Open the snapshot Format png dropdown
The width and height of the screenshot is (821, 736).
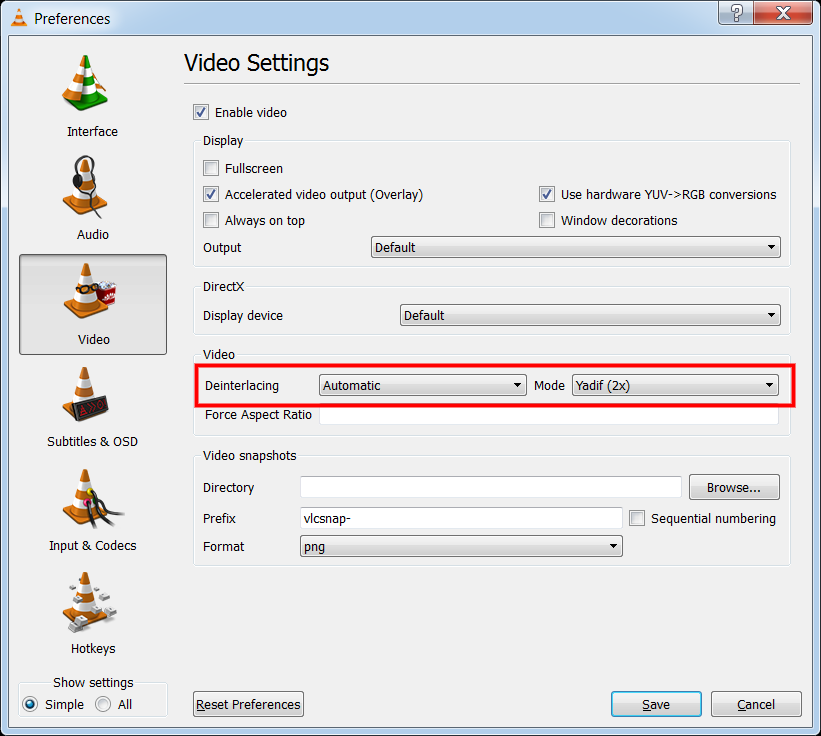(x=461, y=546)
